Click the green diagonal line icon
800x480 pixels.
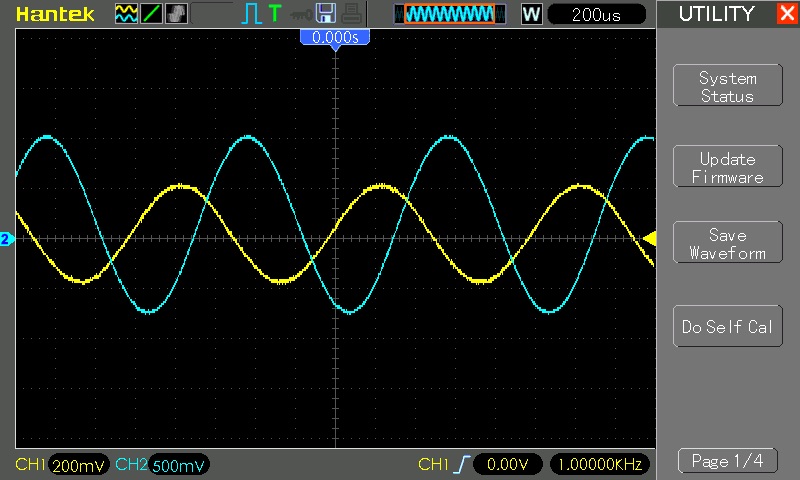(151, 14)
